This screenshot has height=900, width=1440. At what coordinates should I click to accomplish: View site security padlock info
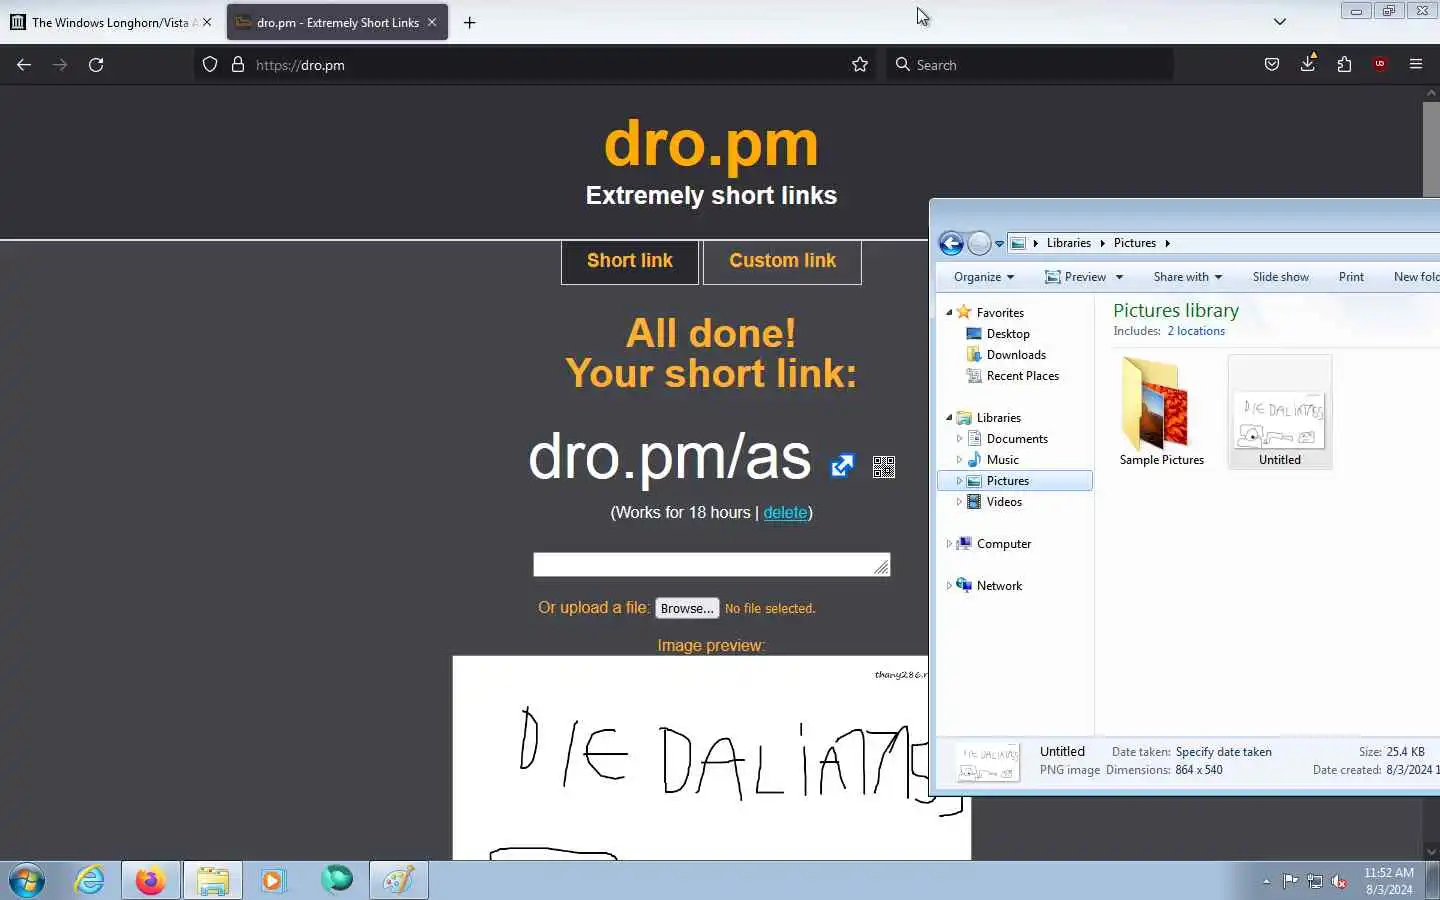pyautogui.click(x=238, y=65)
